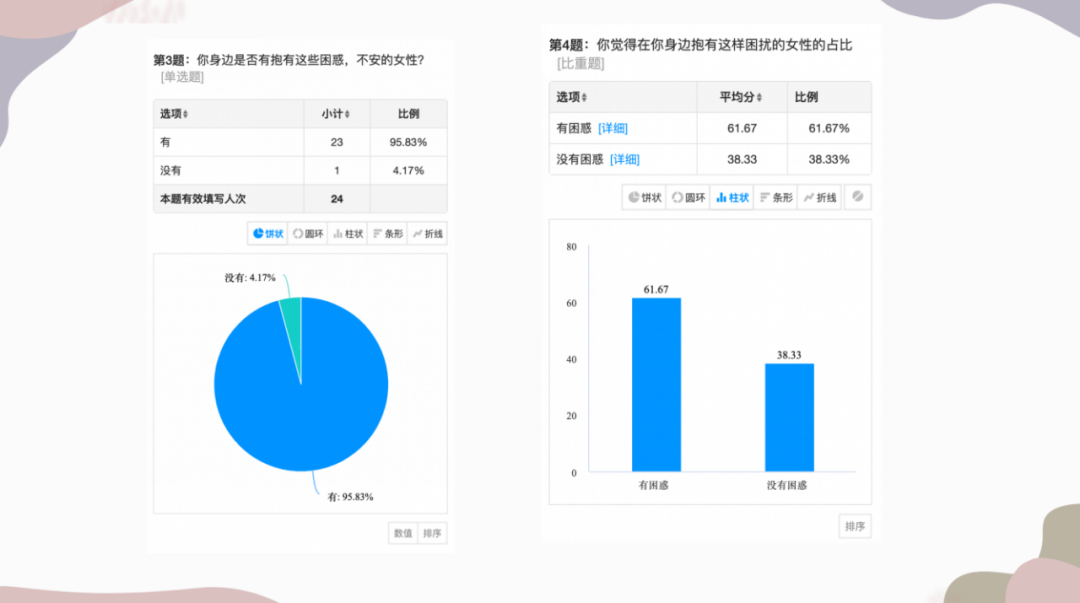Click the 第4题 question title
This screenshot has height=603, width=1080.
click(700, 45)
